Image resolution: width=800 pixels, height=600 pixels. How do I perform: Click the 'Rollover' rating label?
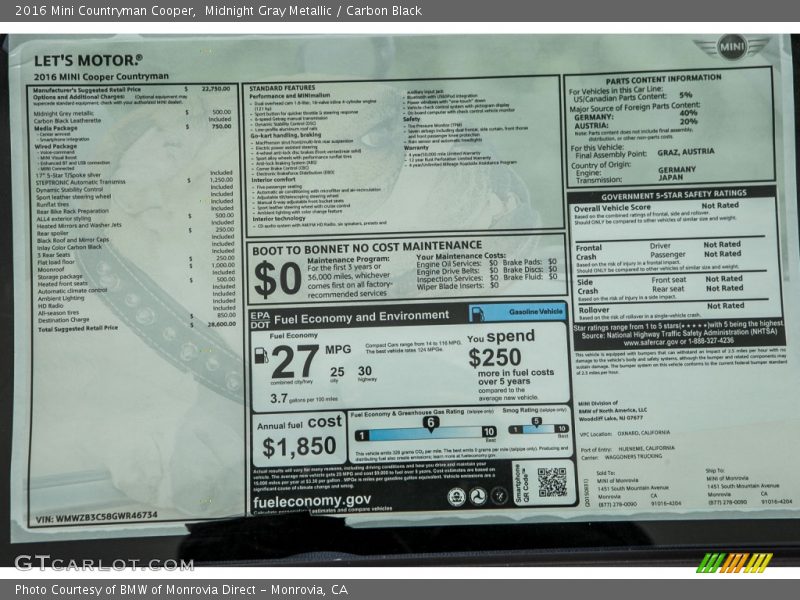(x=594, y=310)
